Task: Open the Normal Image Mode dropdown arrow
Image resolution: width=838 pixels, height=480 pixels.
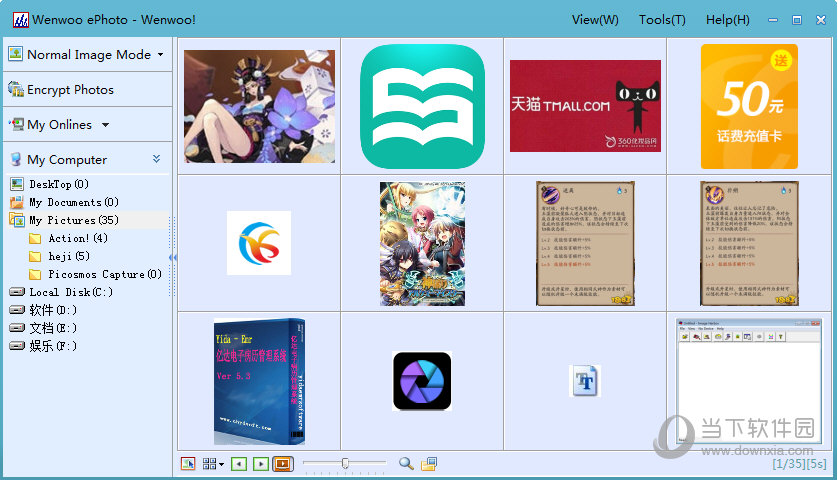Action: pos(160,55)
